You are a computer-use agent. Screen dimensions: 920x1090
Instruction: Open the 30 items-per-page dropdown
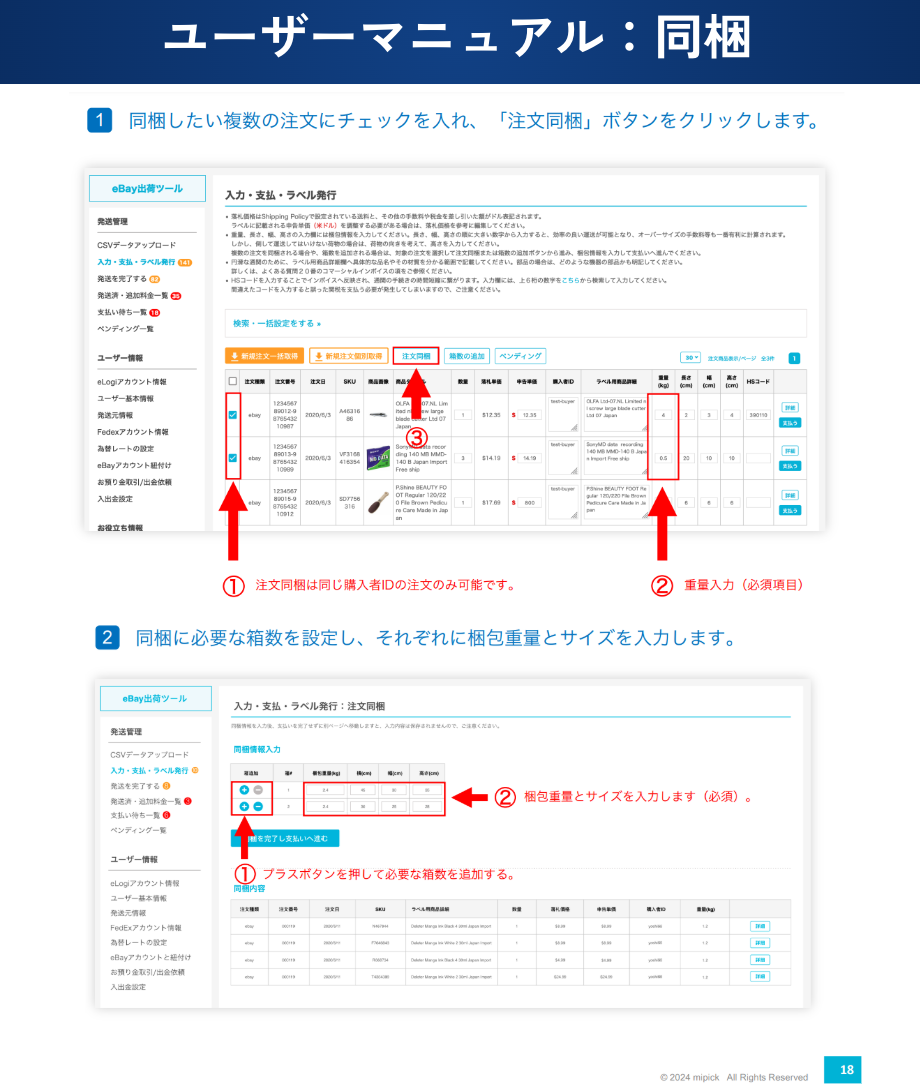[x=690, y=357]
